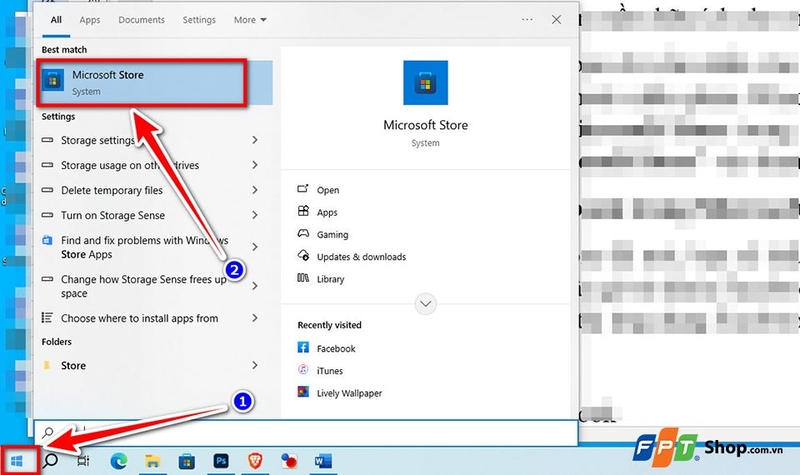Click the search input field
The image size is (800, 475).
(306, 433)
